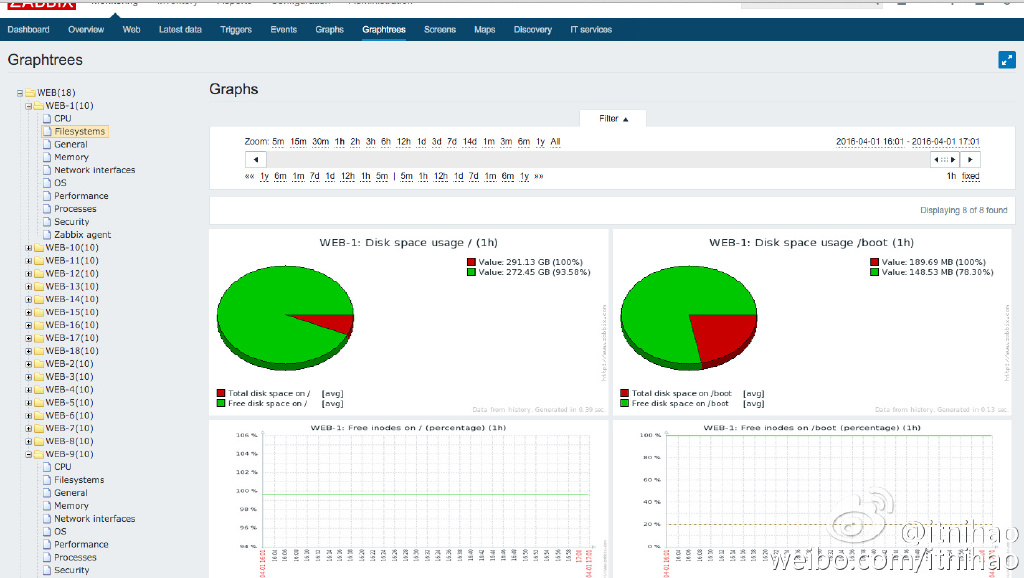Click the Free inodes on / graph

(x=409, y=500)
